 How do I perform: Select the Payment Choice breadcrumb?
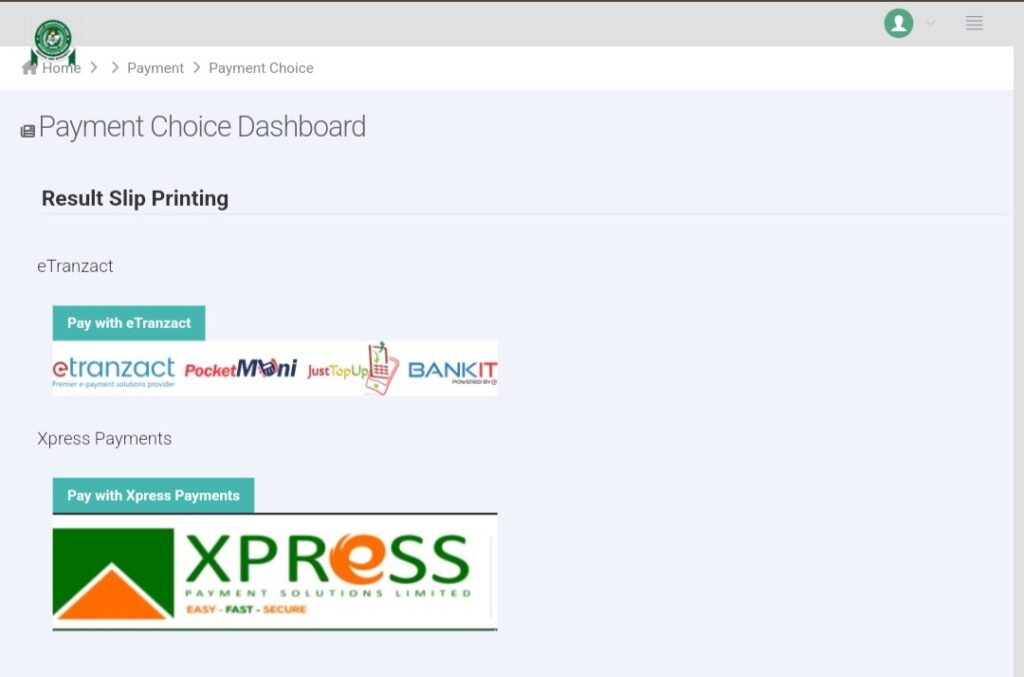[261, 68]
